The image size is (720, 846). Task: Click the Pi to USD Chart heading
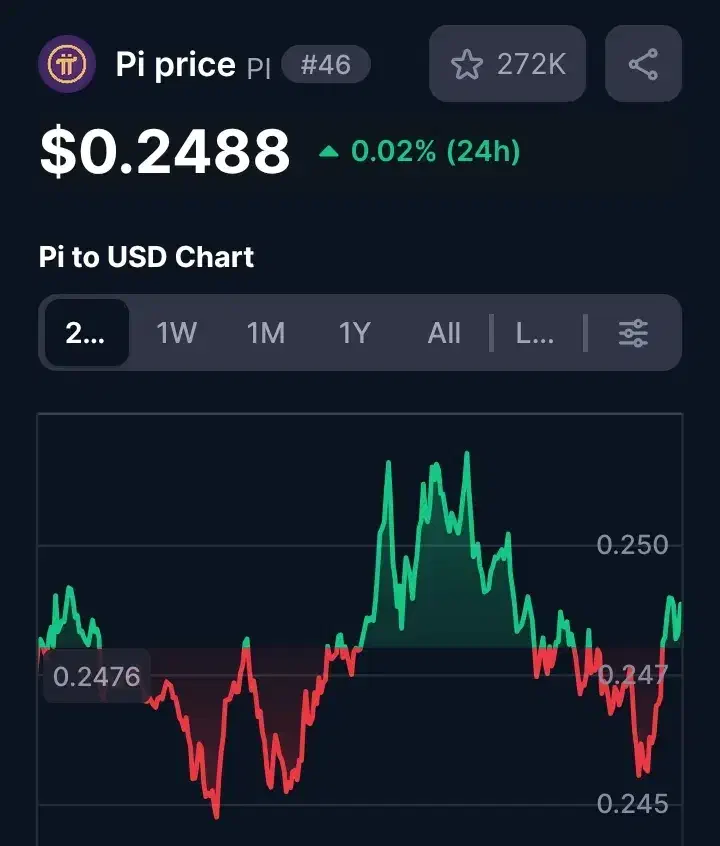147,257
